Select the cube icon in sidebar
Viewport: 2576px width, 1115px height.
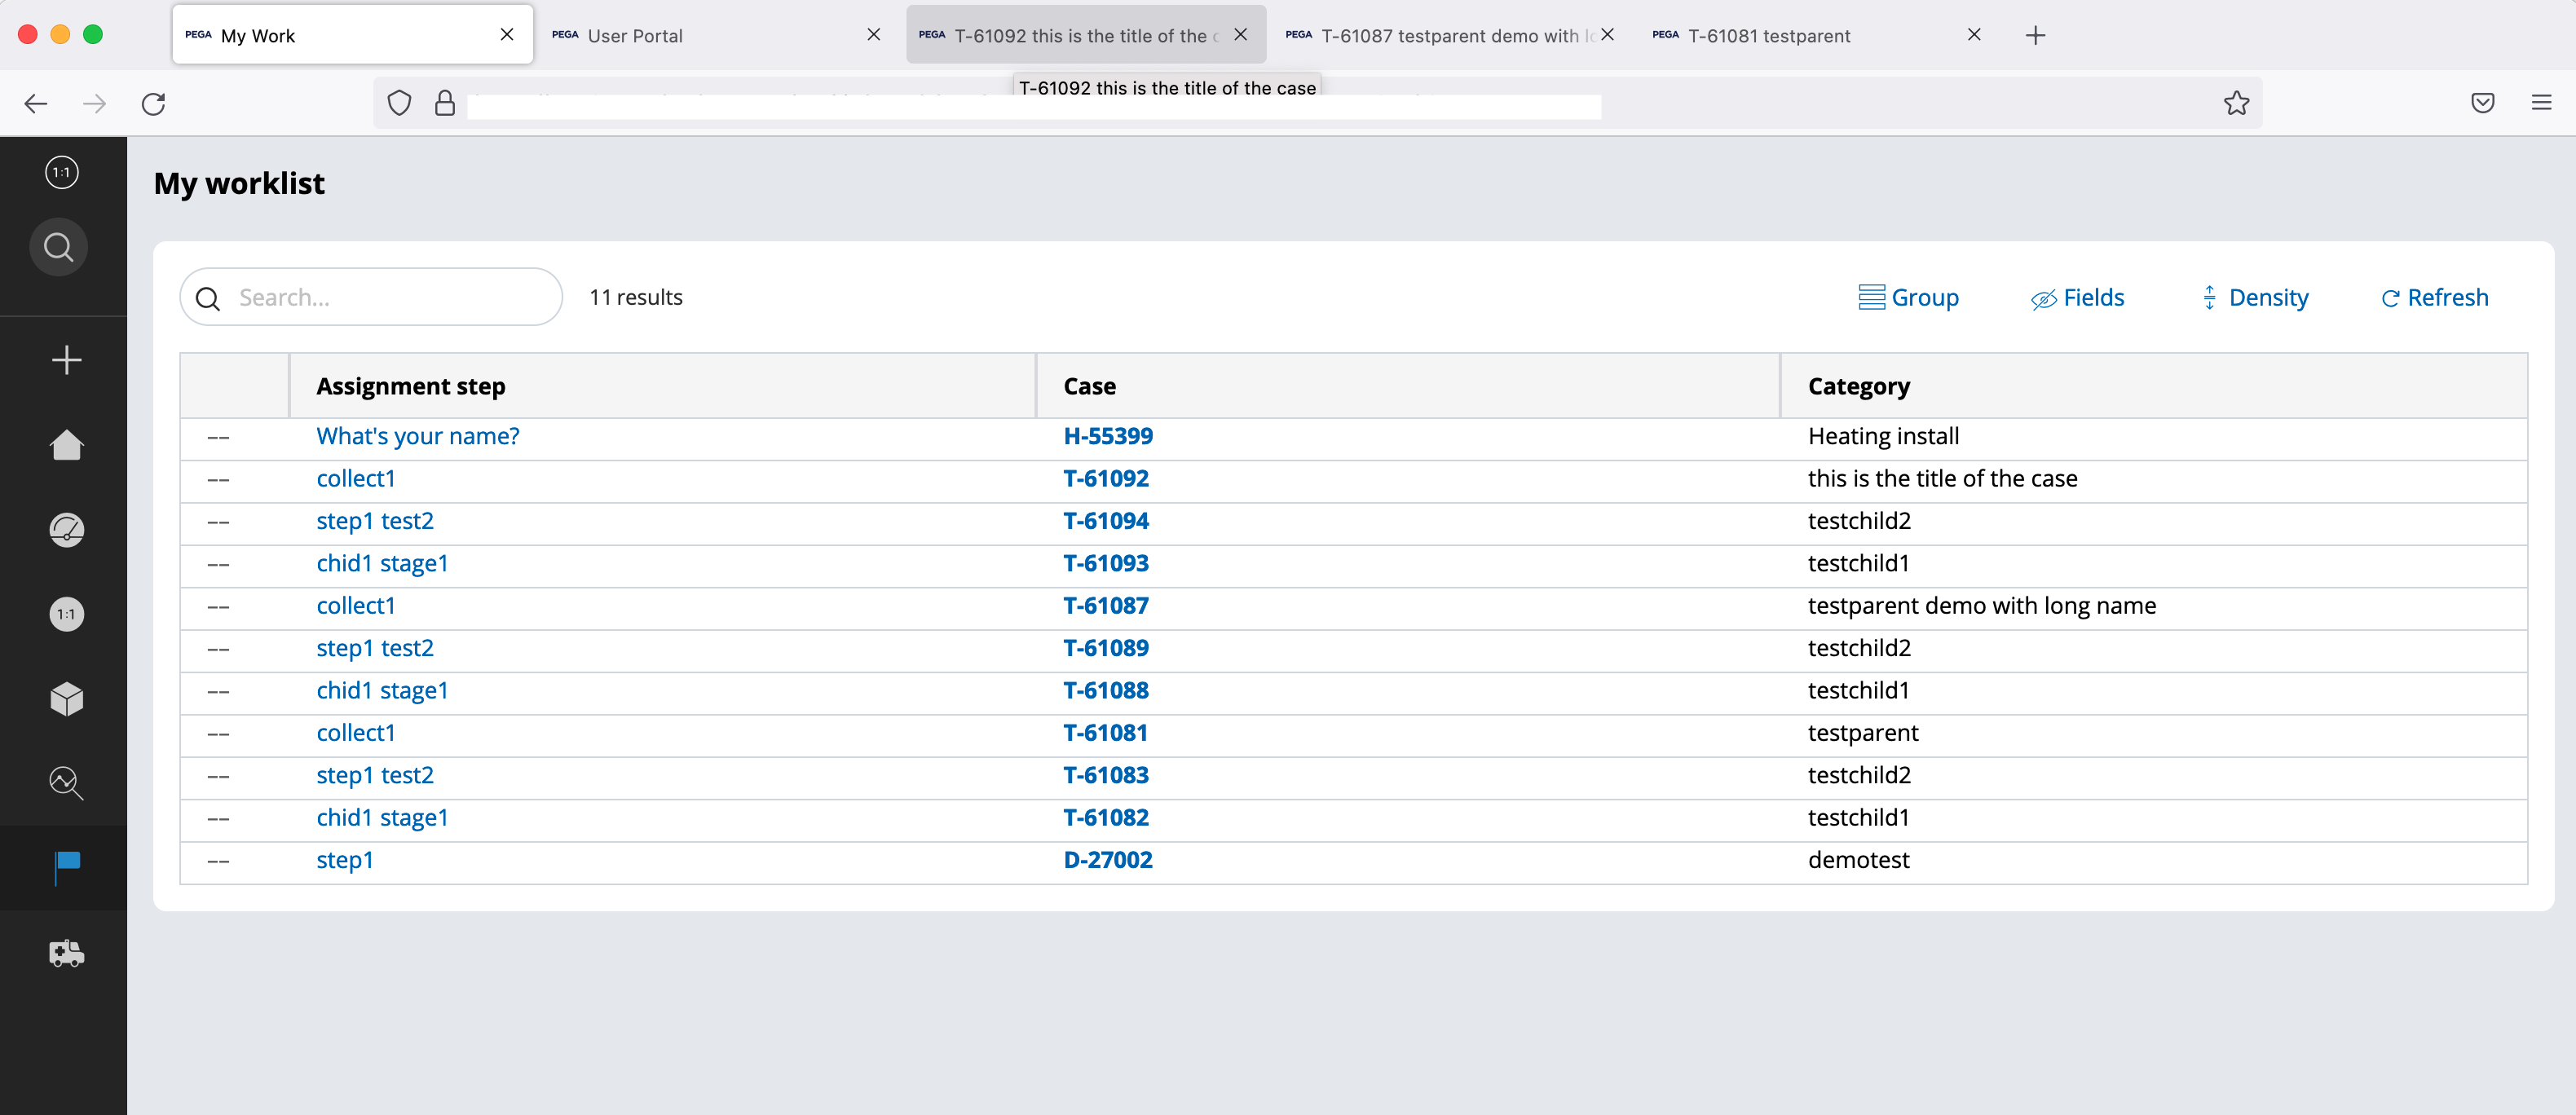coord(66,699)
